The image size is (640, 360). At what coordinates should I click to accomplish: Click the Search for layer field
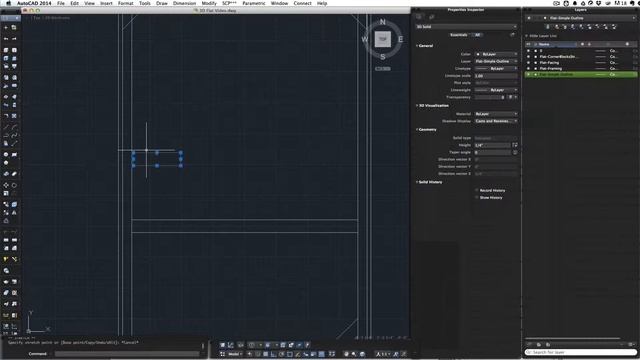pyautogui.click(x=581, y=352)
